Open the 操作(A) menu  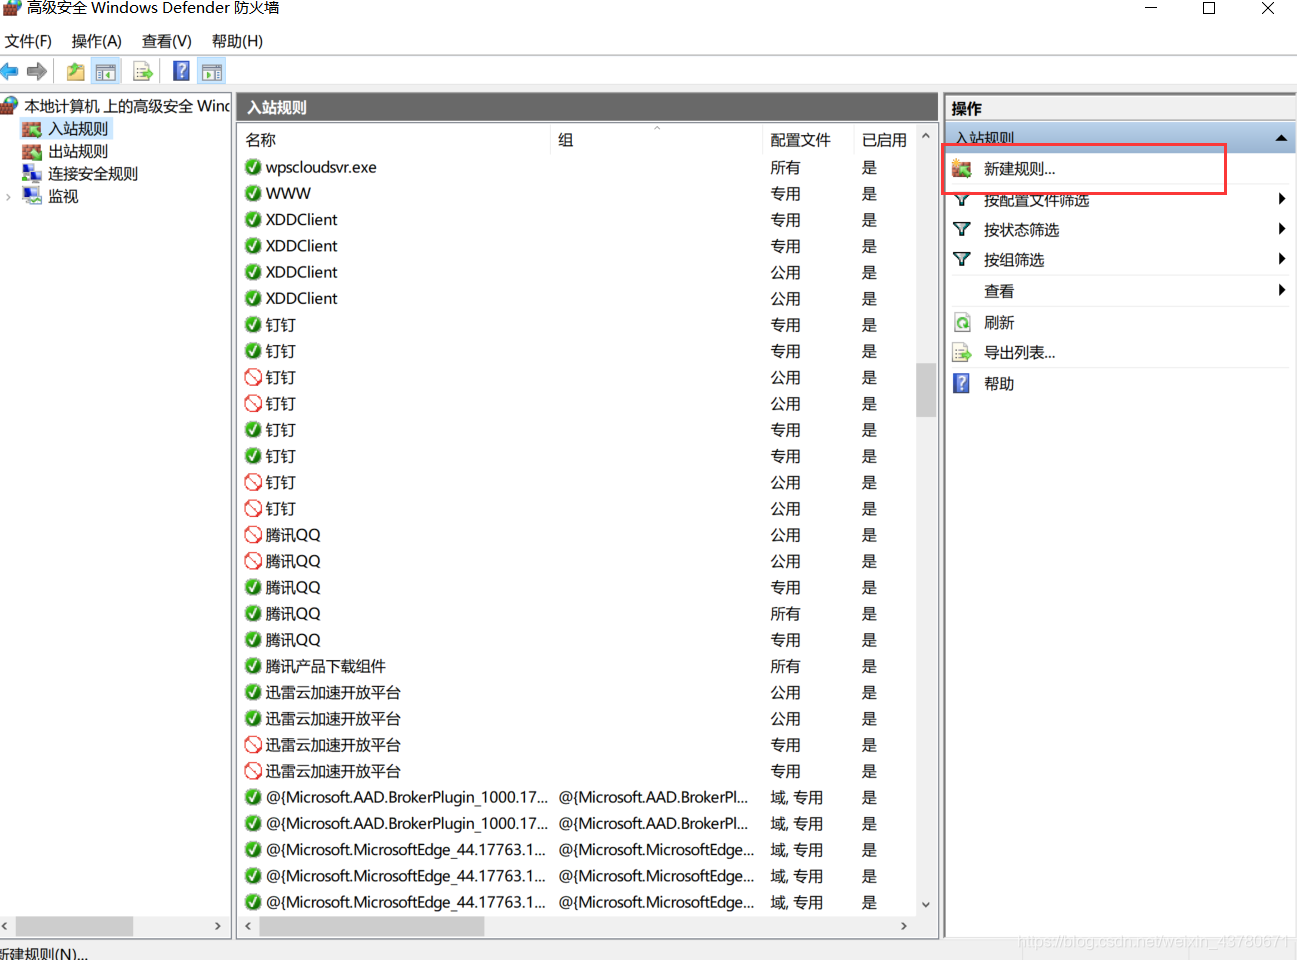pyautogui.click(x=97, y=41)
